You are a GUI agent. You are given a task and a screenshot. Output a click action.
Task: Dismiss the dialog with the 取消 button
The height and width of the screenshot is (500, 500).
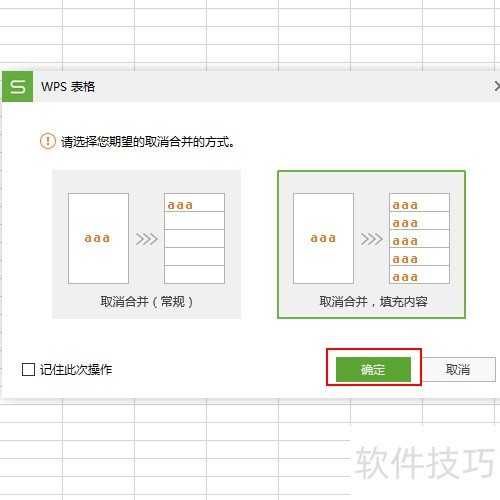pos(458,369)
